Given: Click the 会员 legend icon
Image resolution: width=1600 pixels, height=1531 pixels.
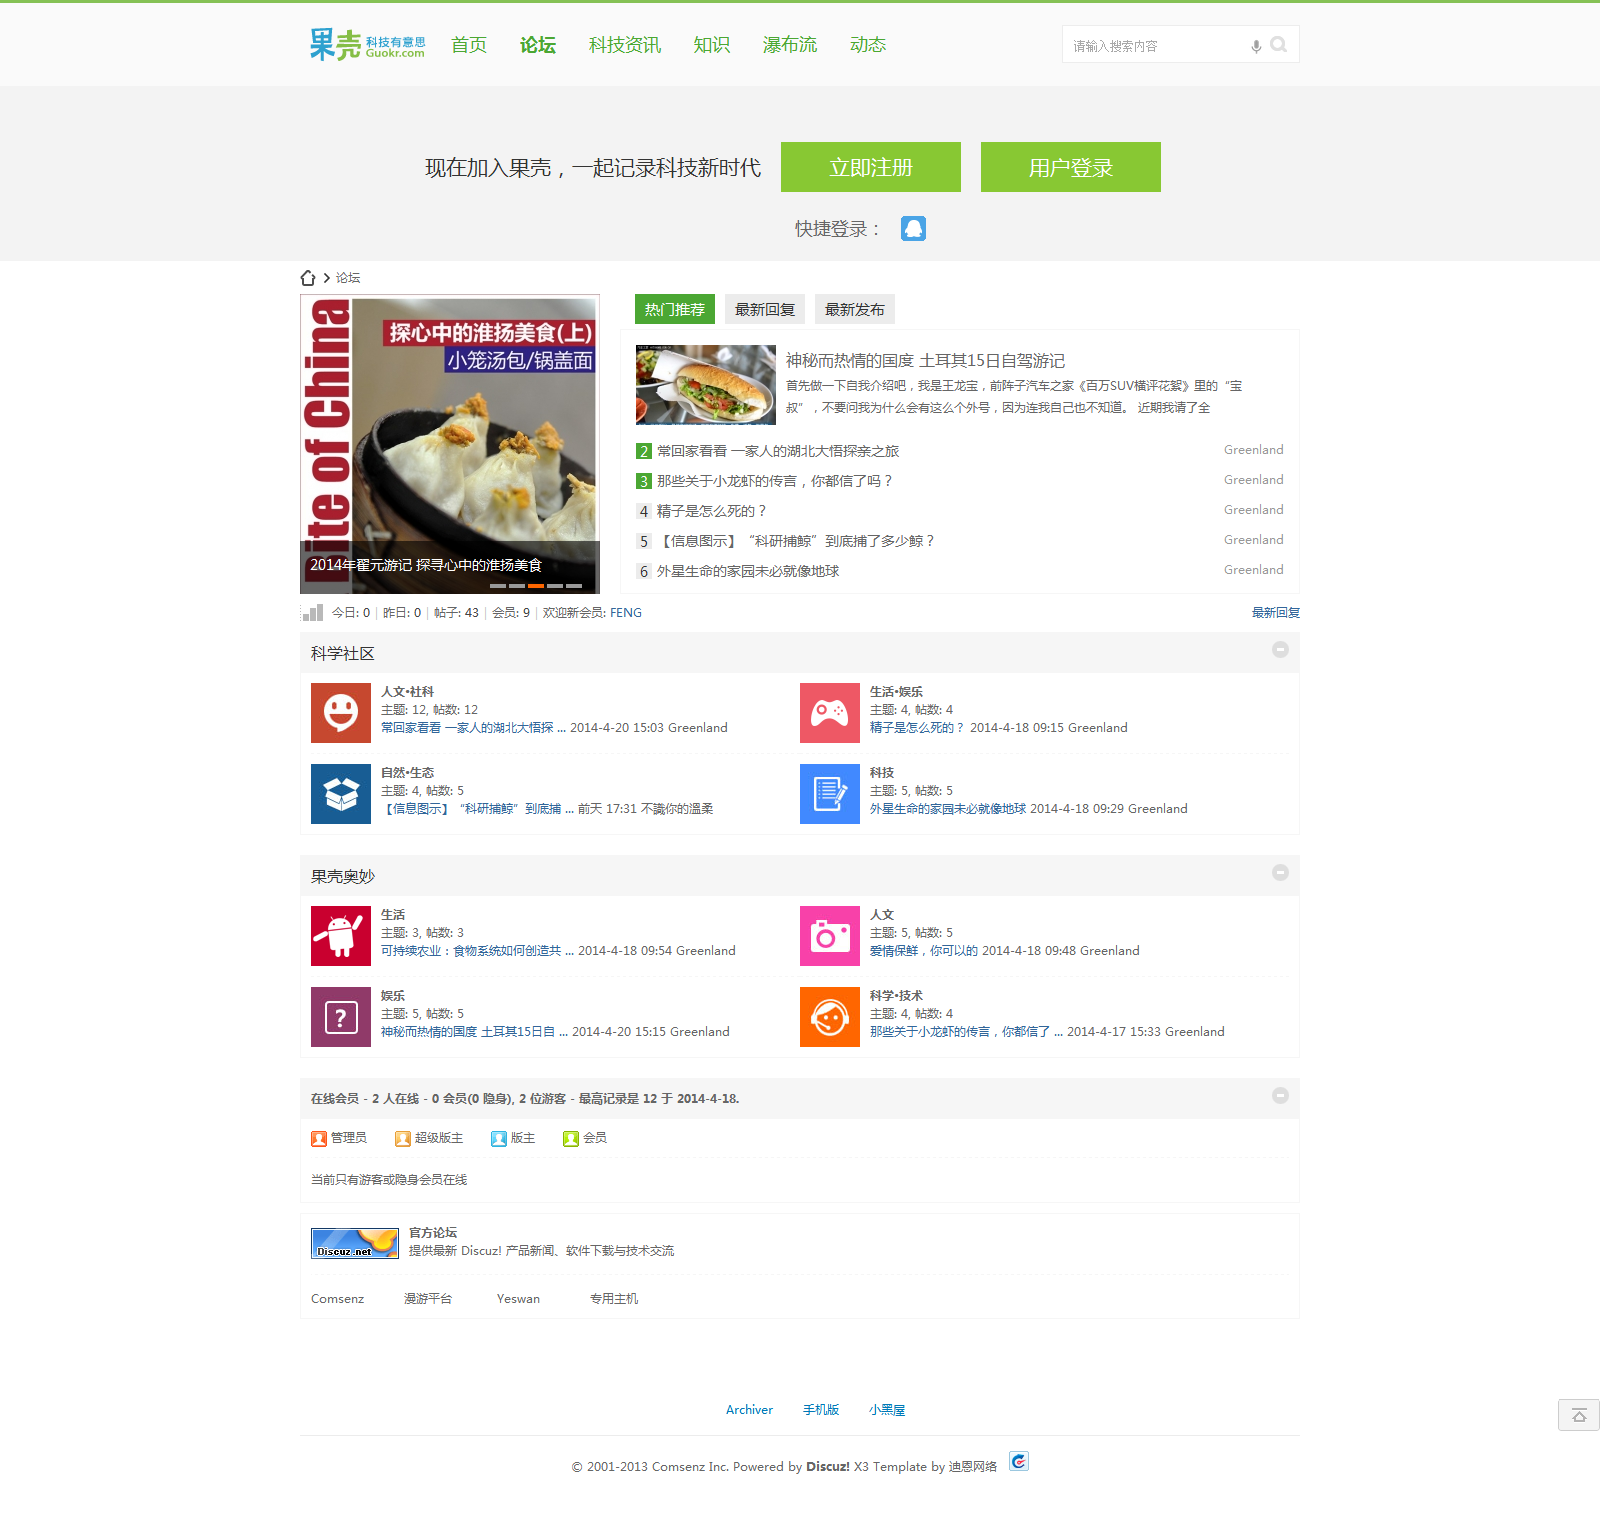Looking at the screenshot, I should pos(571,1139).
